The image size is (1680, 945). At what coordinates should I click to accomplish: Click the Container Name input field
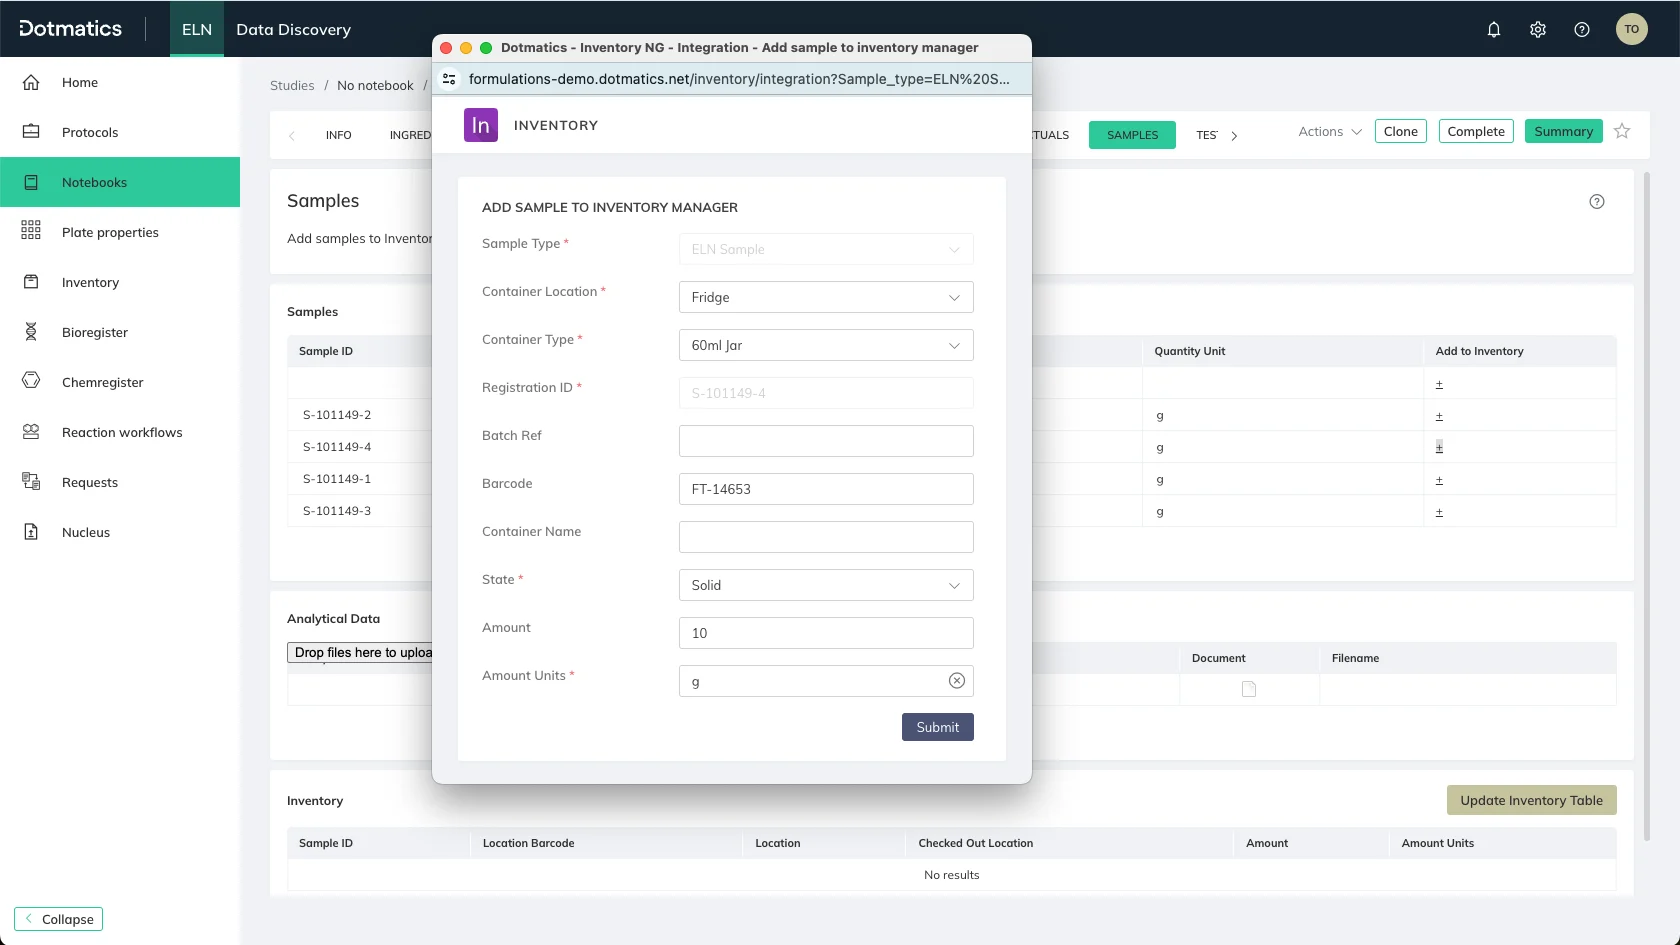point(826,537)
